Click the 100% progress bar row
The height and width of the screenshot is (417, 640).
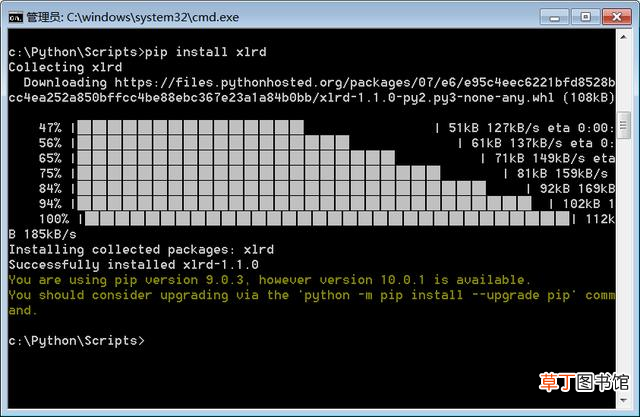tap(326, 219)
